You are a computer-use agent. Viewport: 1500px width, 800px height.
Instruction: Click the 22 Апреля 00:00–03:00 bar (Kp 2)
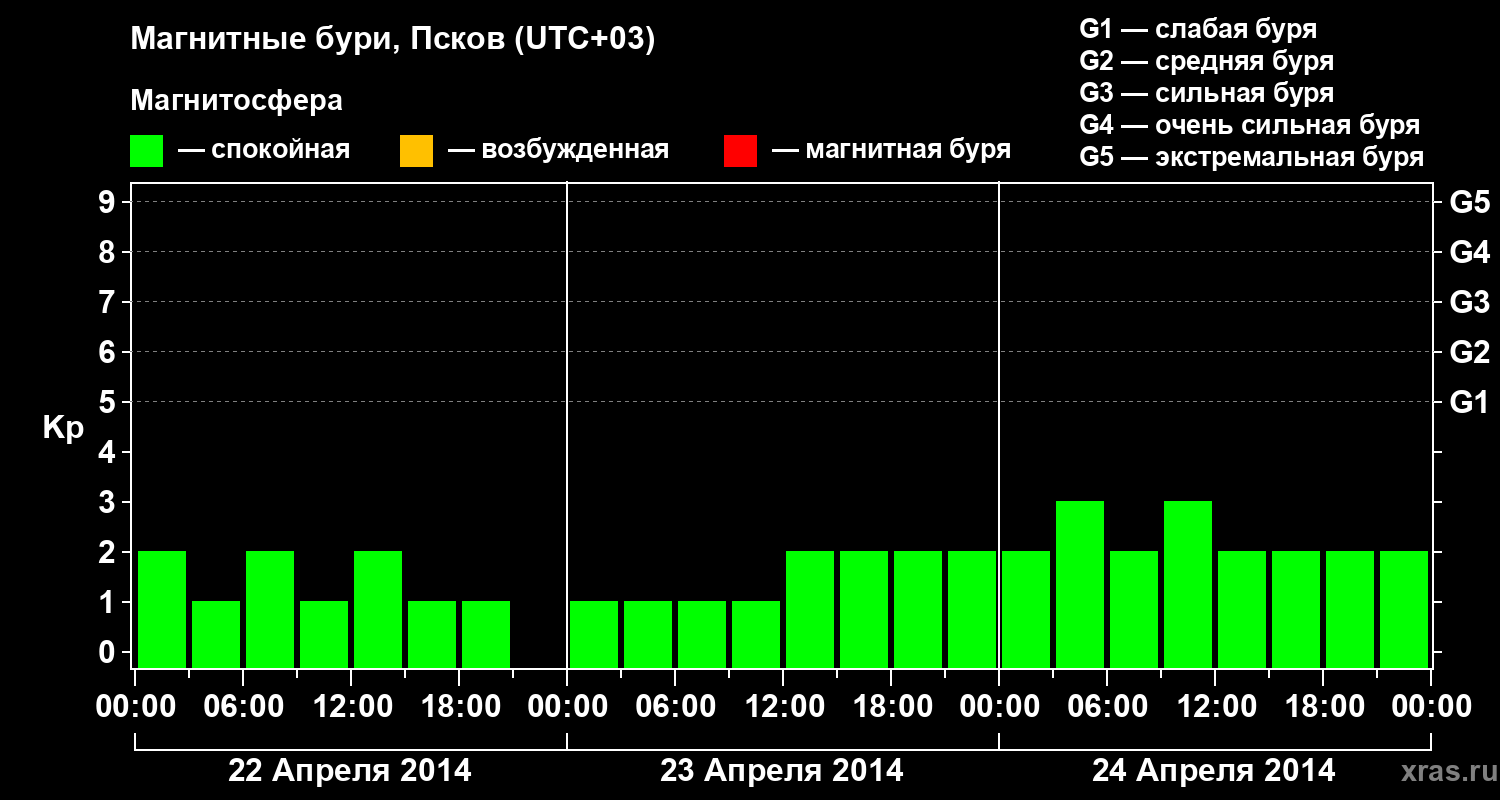coord(162,609)
